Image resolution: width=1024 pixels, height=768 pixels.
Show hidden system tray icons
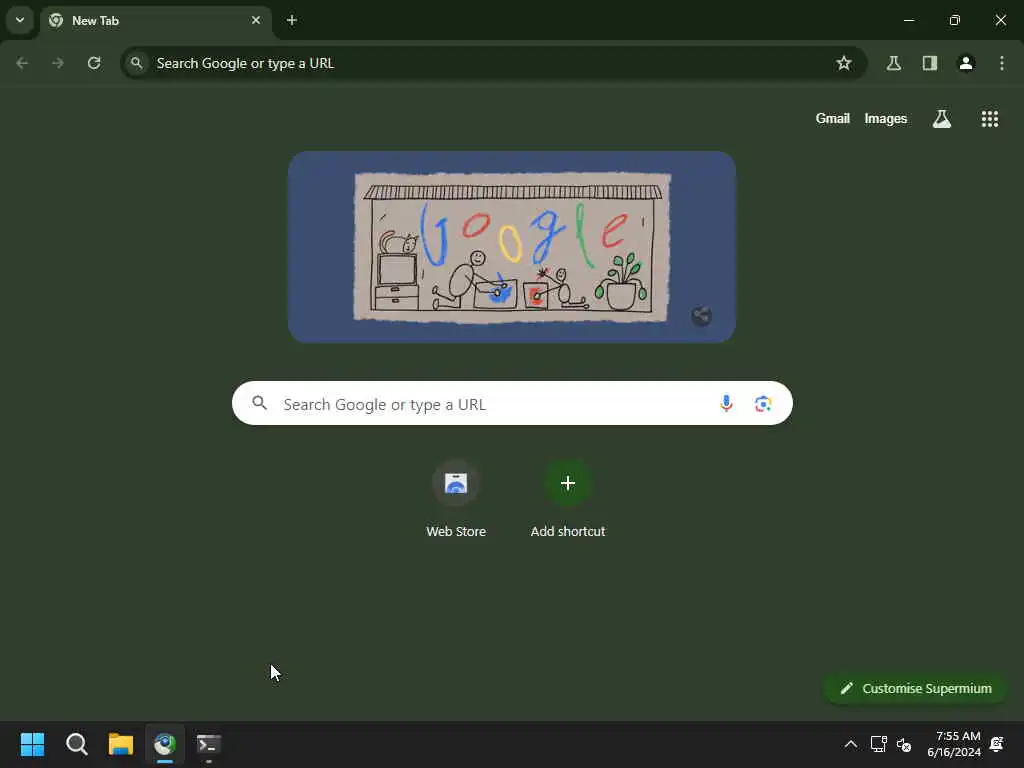coord(850,744)
